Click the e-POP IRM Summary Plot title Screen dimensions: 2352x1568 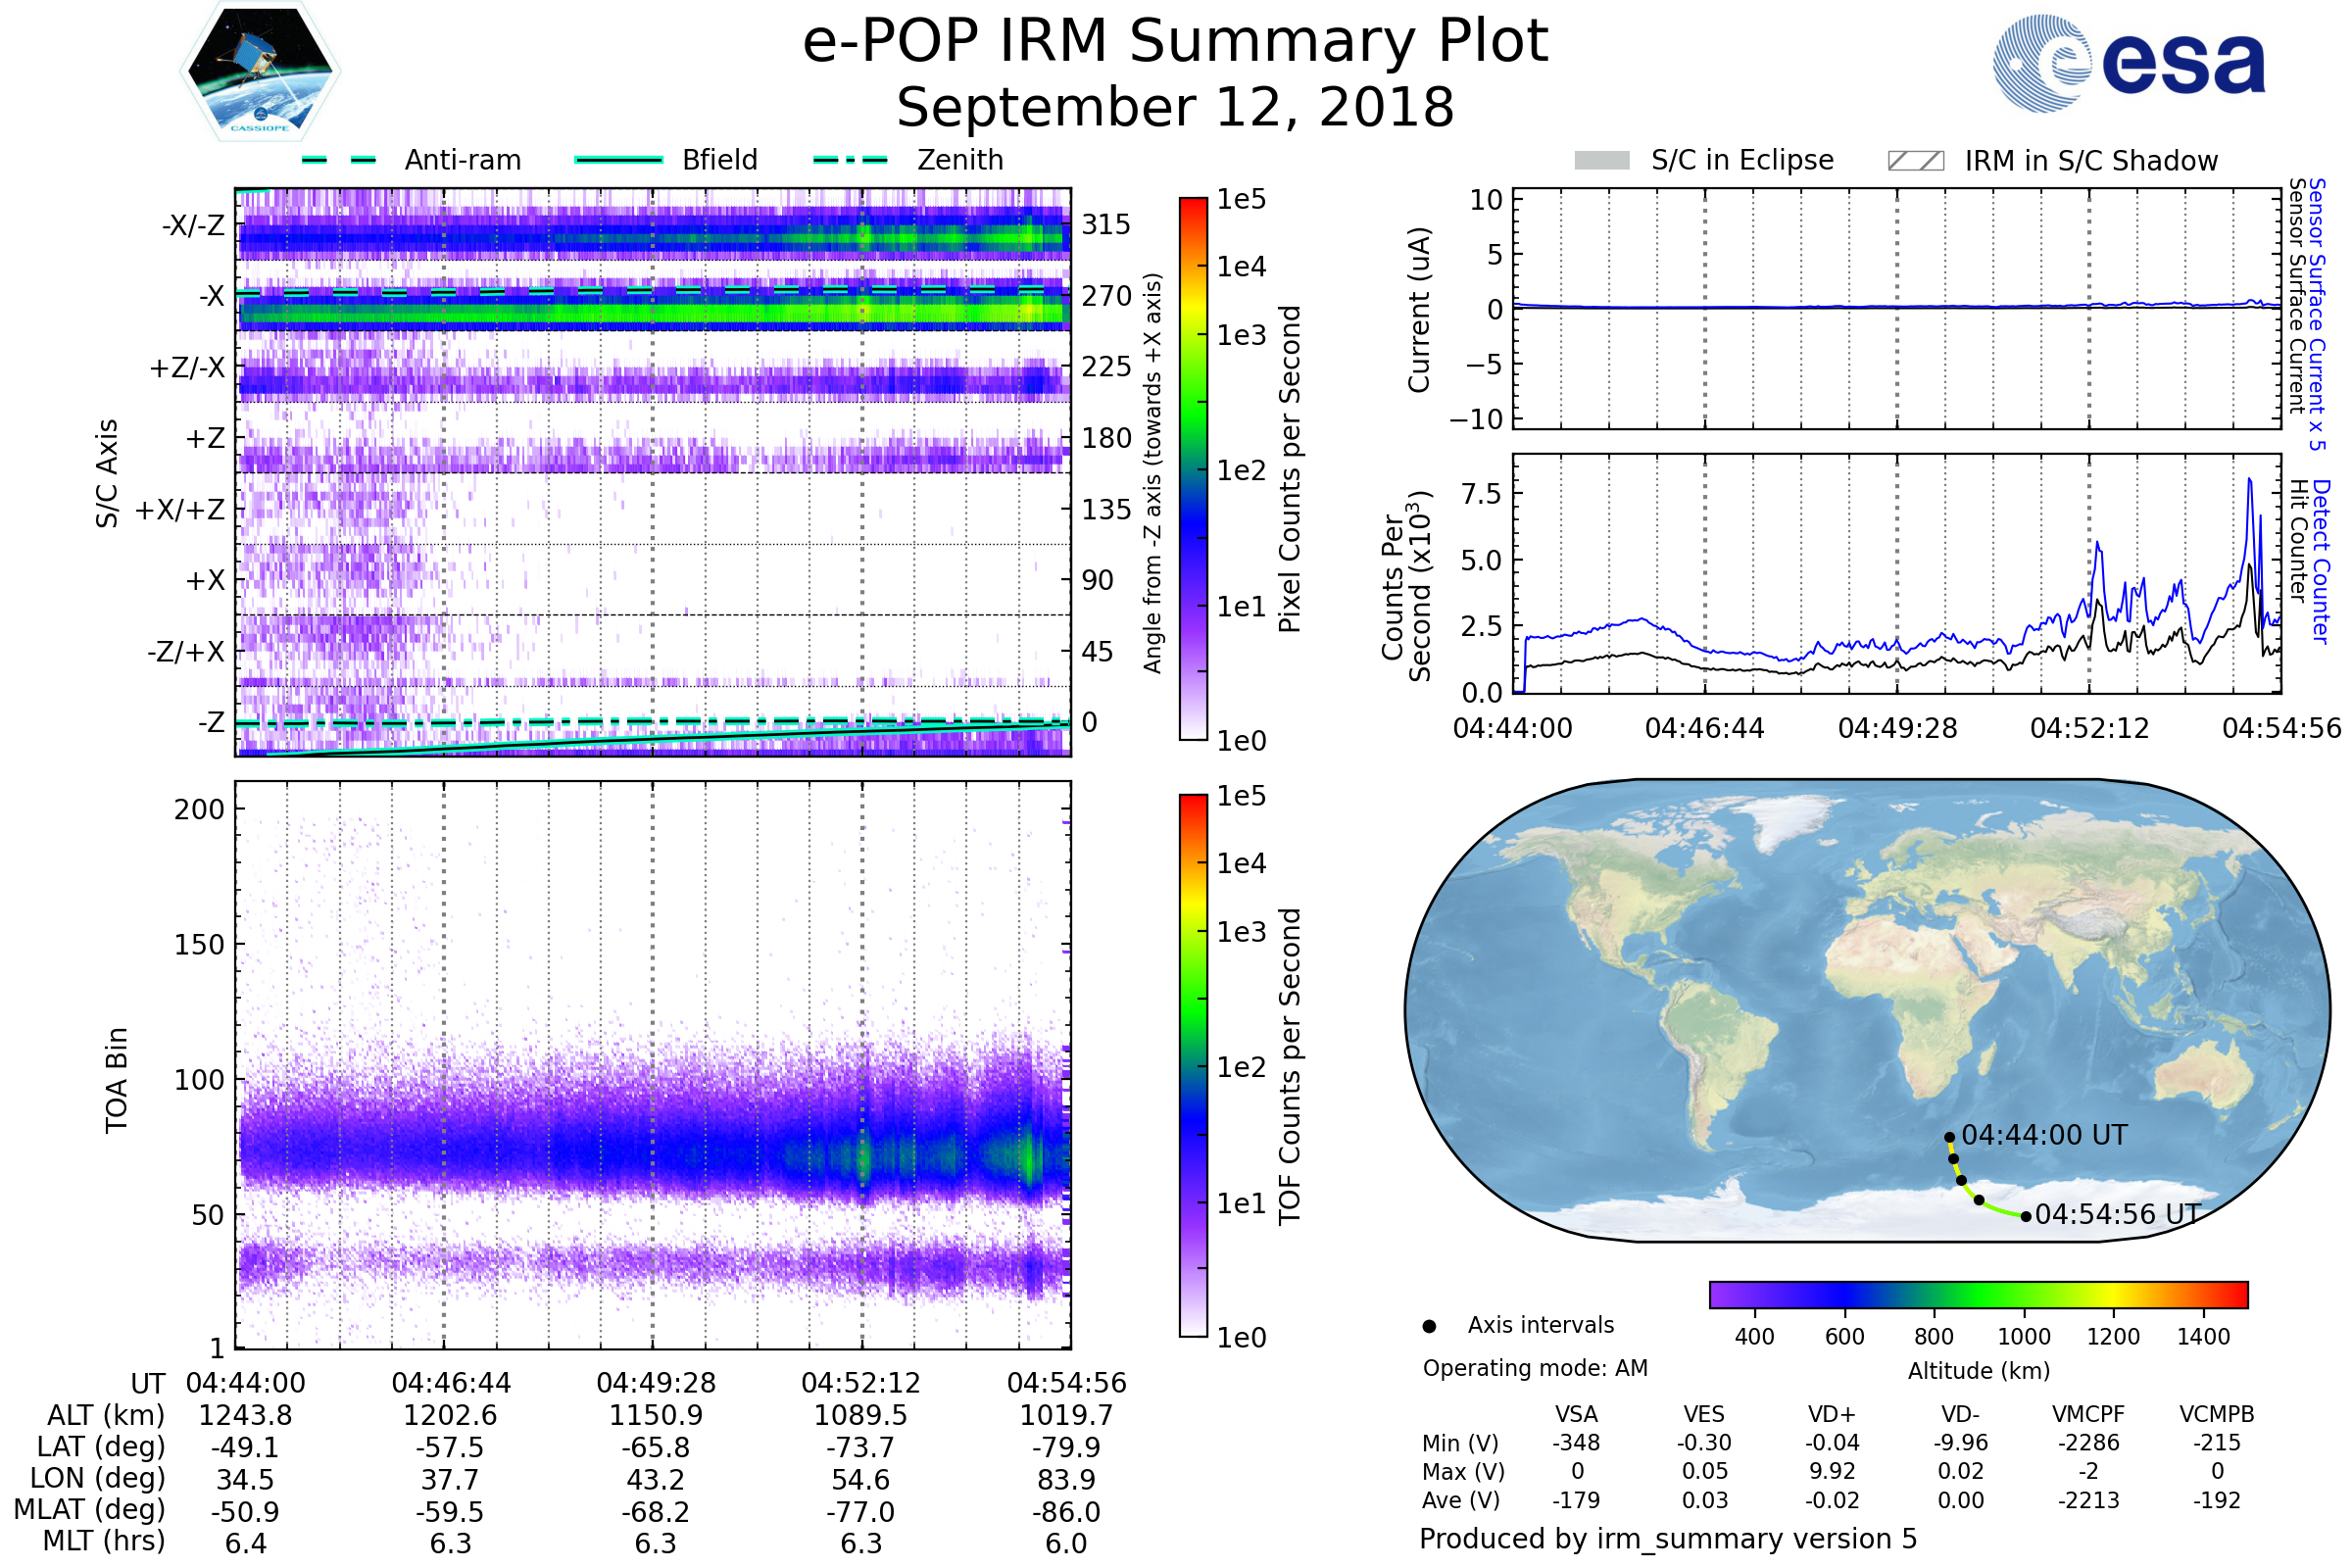(x=1175, y=42)
